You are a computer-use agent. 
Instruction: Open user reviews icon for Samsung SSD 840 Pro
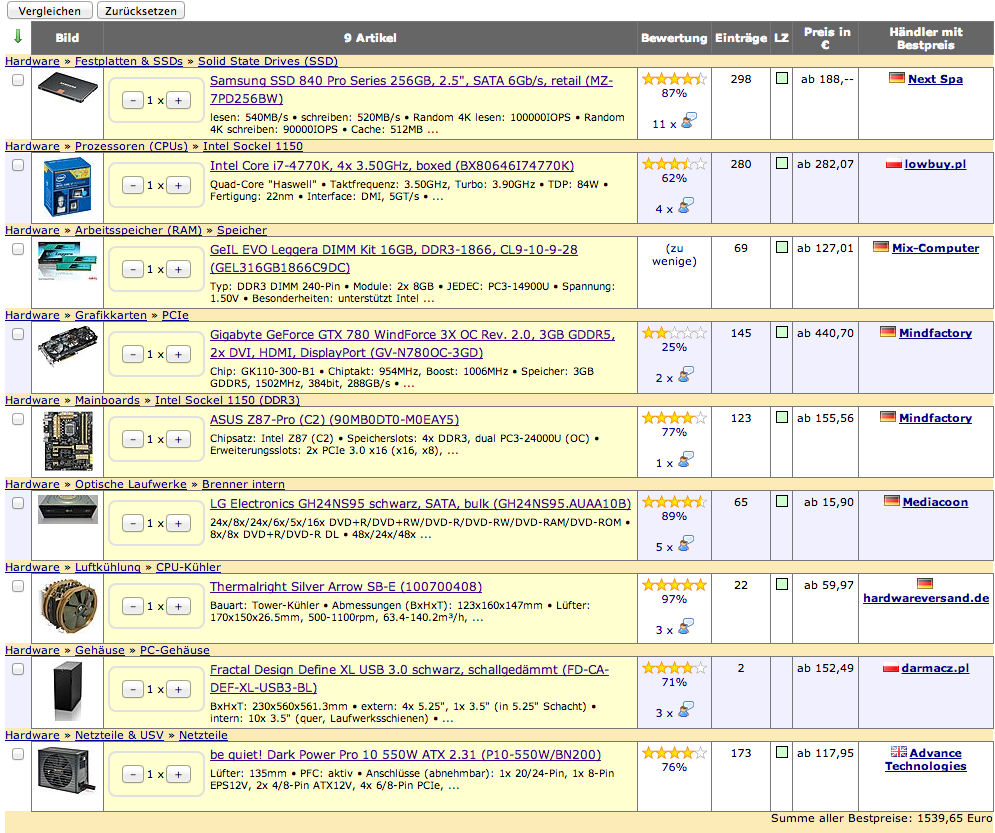[x=689, y=121]
